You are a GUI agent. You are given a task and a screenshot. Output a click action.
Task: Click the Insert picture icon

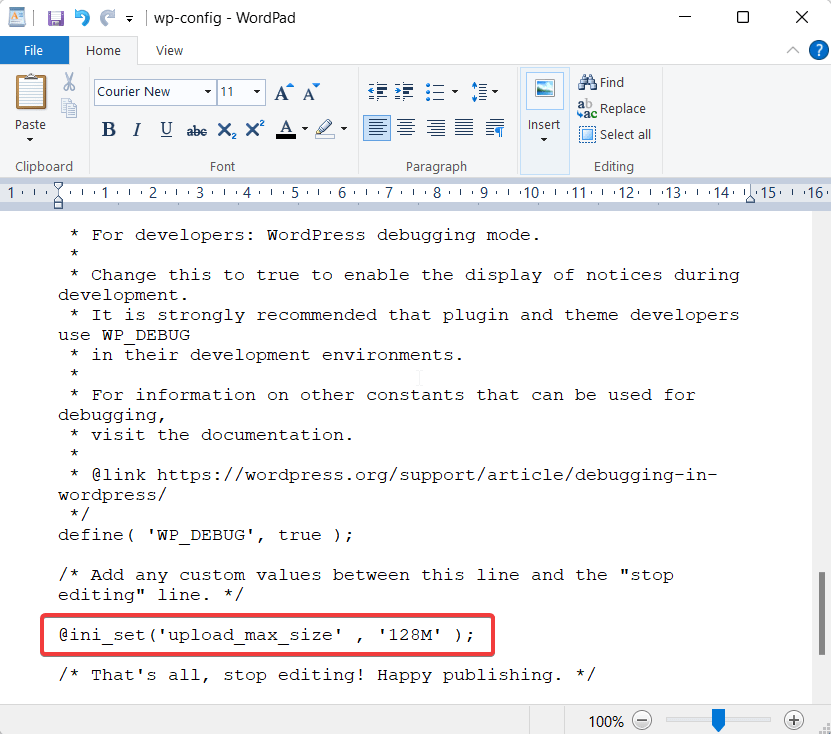[545, 90]
